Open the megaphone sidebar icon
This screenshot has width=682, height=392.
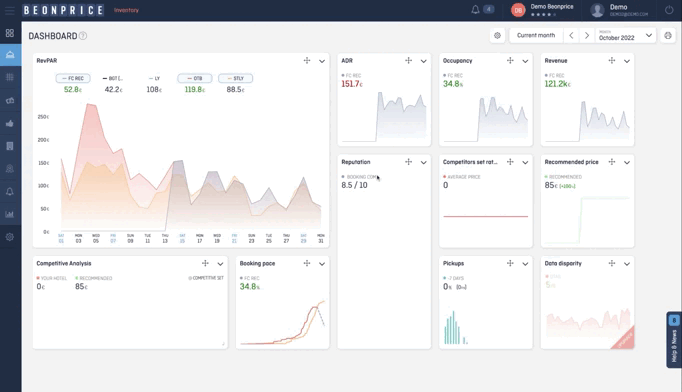10,101
